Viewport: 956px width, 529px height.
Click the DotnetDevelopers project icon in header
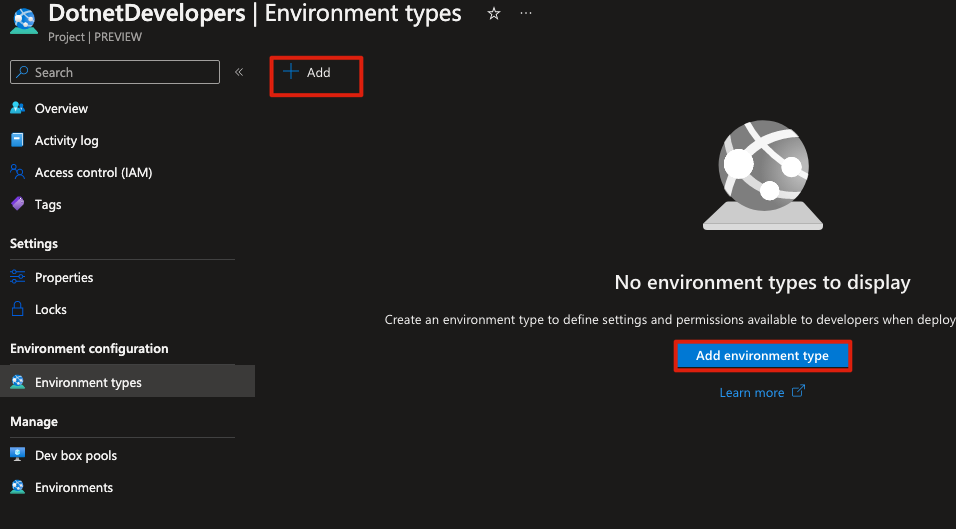coord(22,22)
